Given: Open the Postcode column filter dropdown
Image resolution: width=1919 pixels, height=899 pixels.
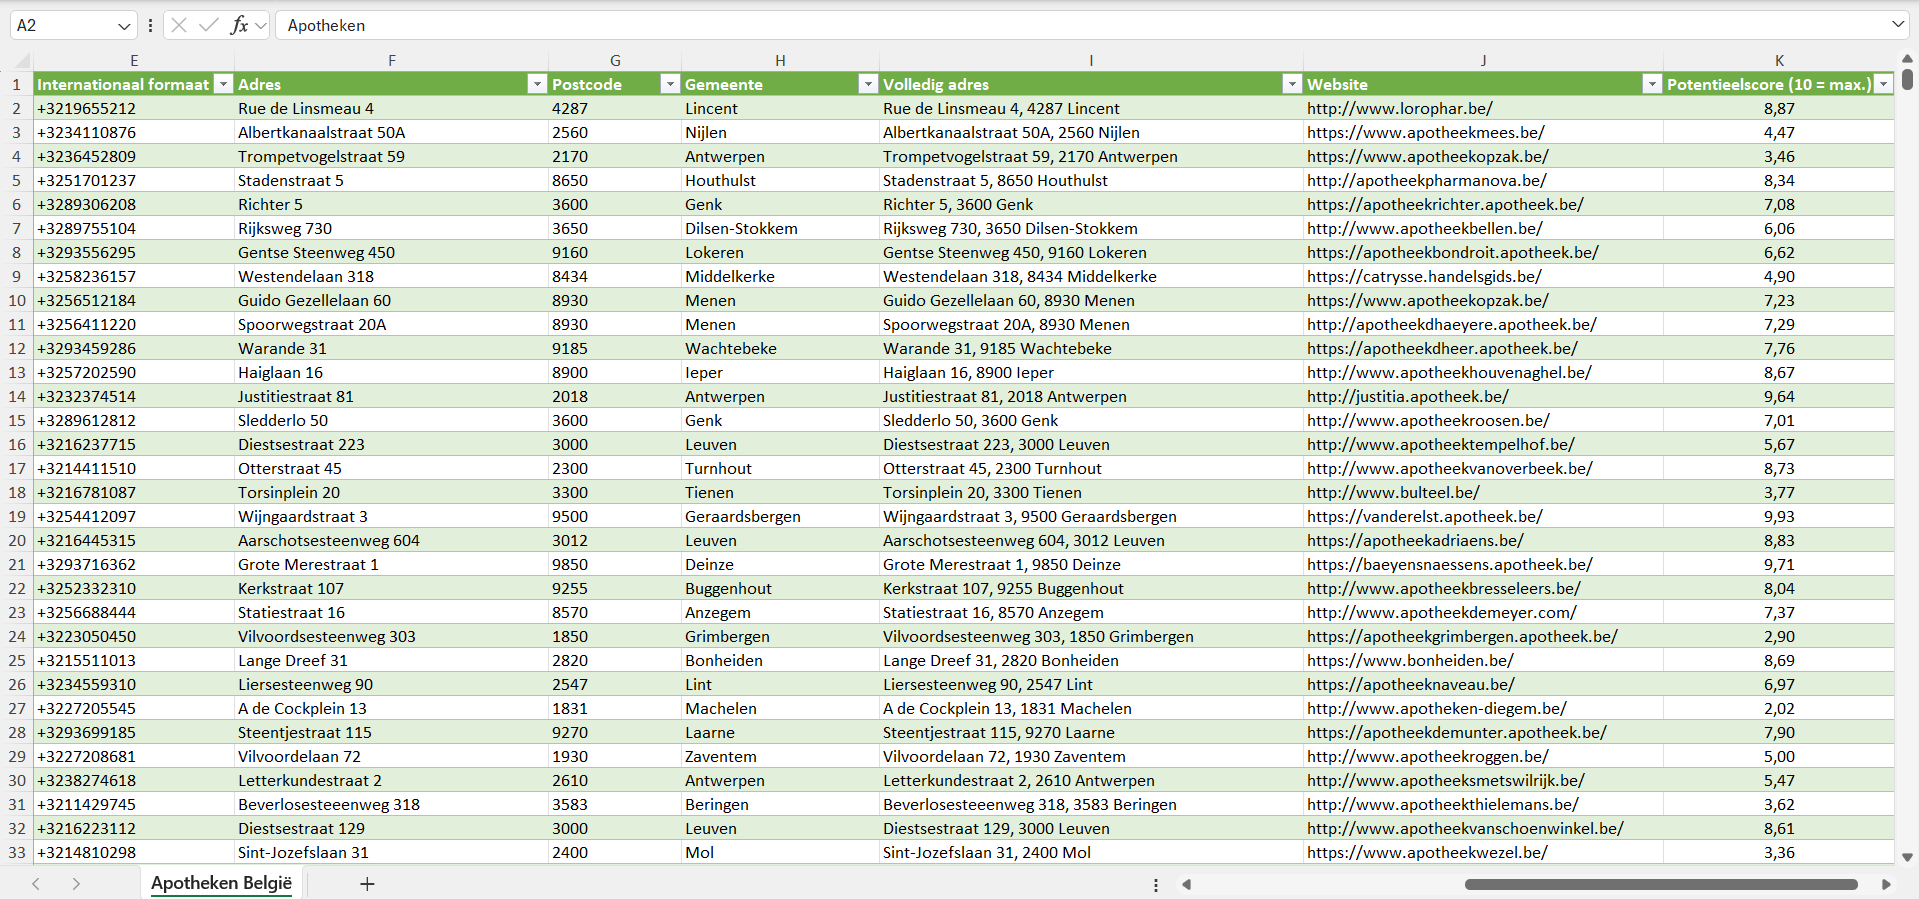Looking at the screenshot, I should pos(670,85).
